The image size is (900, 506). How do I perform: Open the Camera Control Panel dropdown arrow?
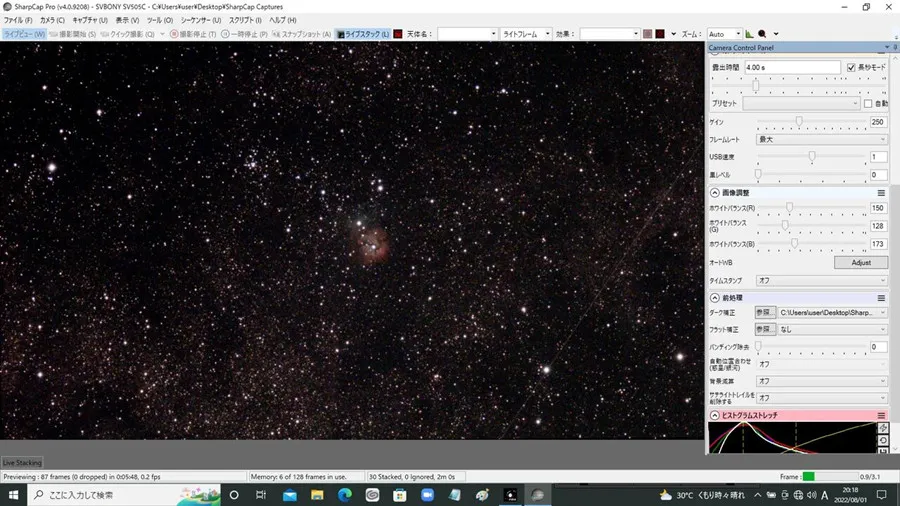point(887,48)
